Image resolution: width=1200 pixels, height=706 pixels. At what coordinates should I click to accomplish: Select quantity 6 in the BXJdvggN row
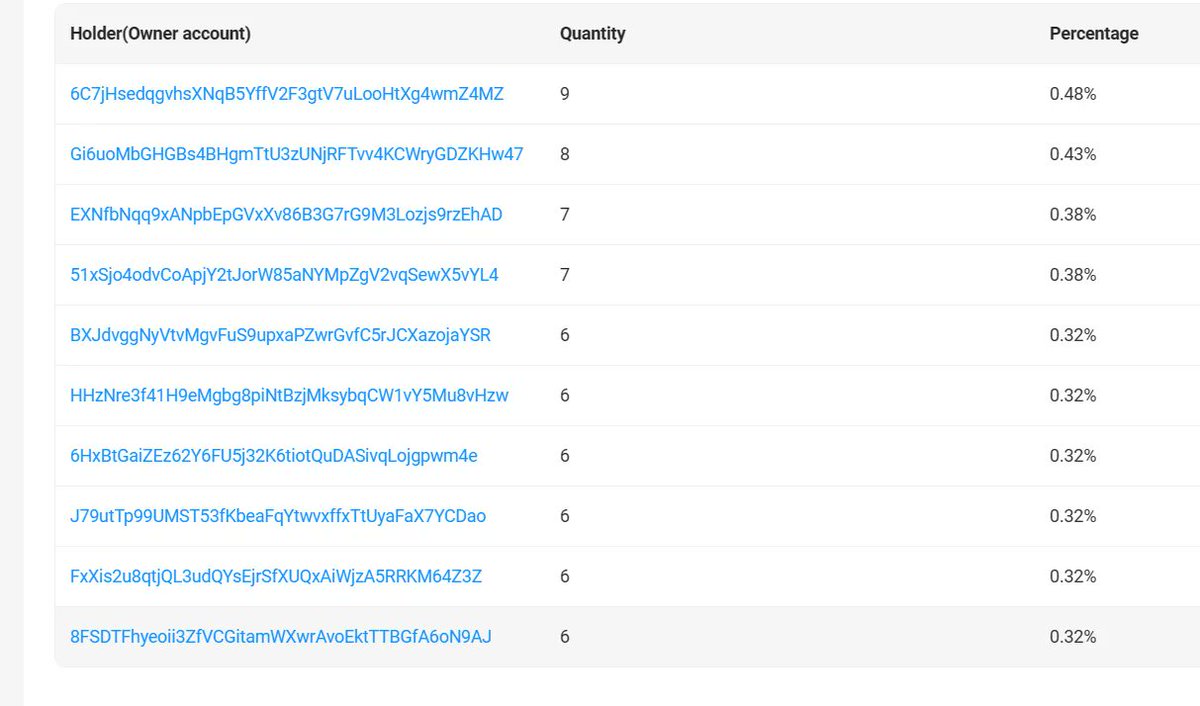pyautogui.click(x=565, y=335)
